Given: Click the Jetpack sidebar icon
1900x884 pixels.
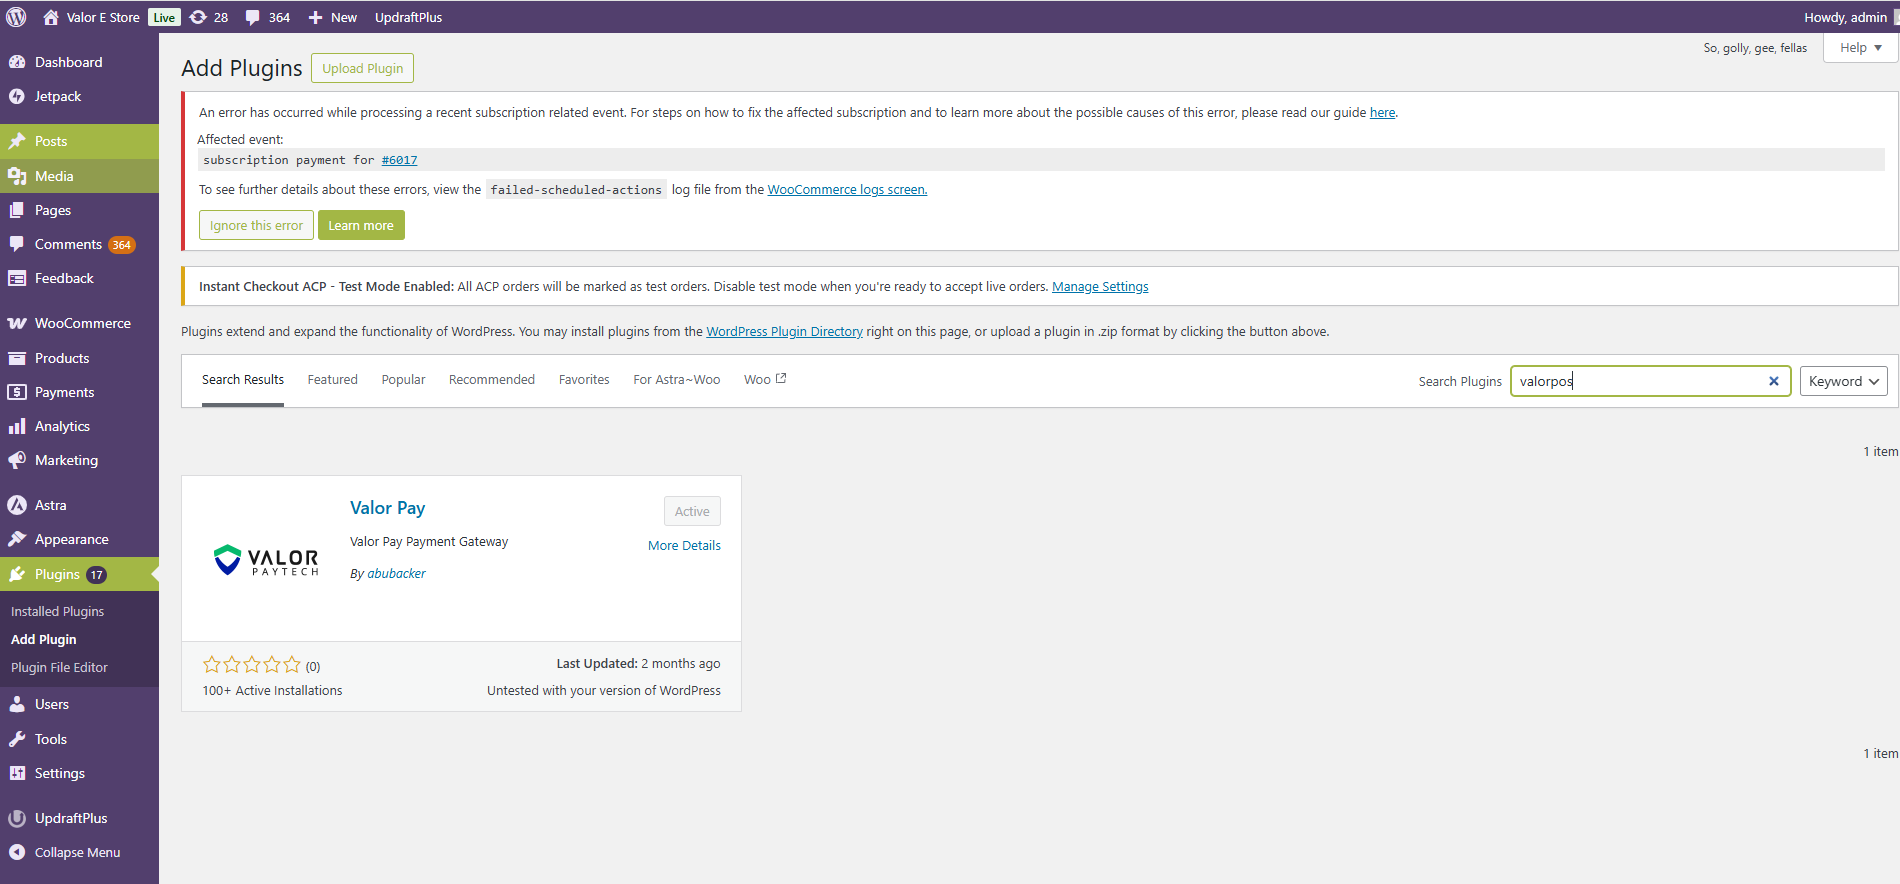Looking at the screenshot, I should pyautogui.click(x=17, y=96).
